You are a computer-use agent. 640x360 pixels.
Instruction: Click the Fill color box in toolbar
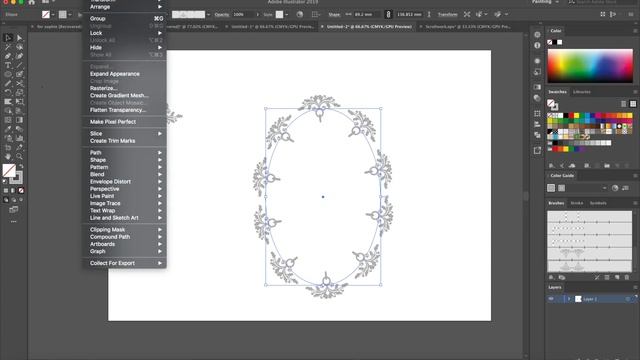point(9,170)
